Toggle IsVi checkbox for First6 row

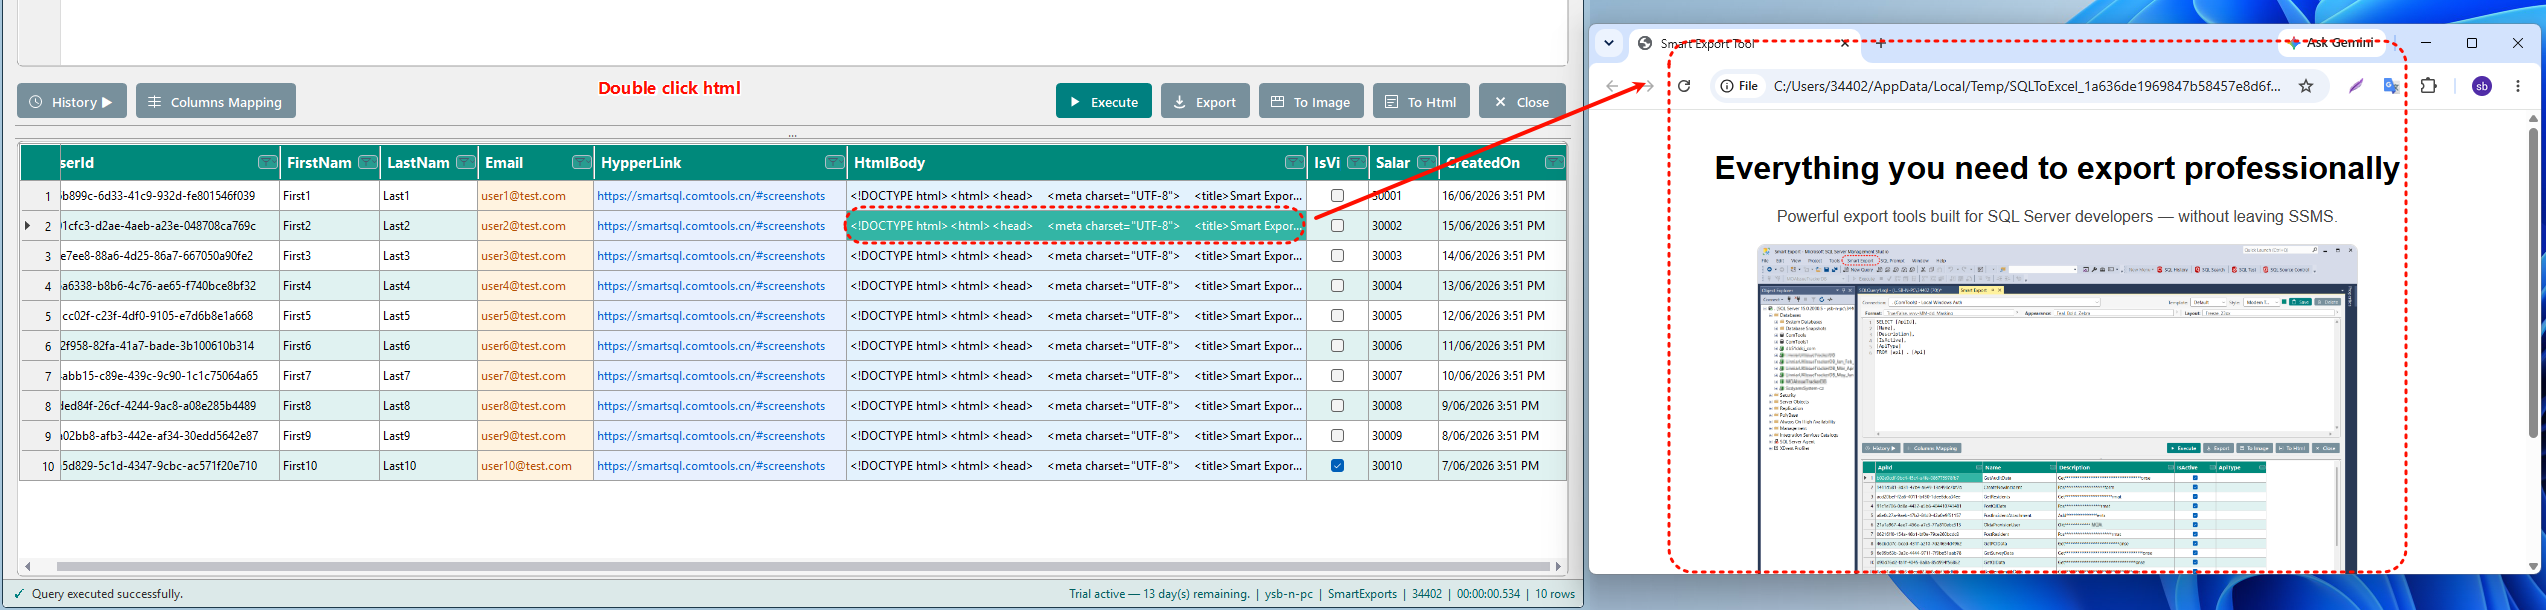1337,346
